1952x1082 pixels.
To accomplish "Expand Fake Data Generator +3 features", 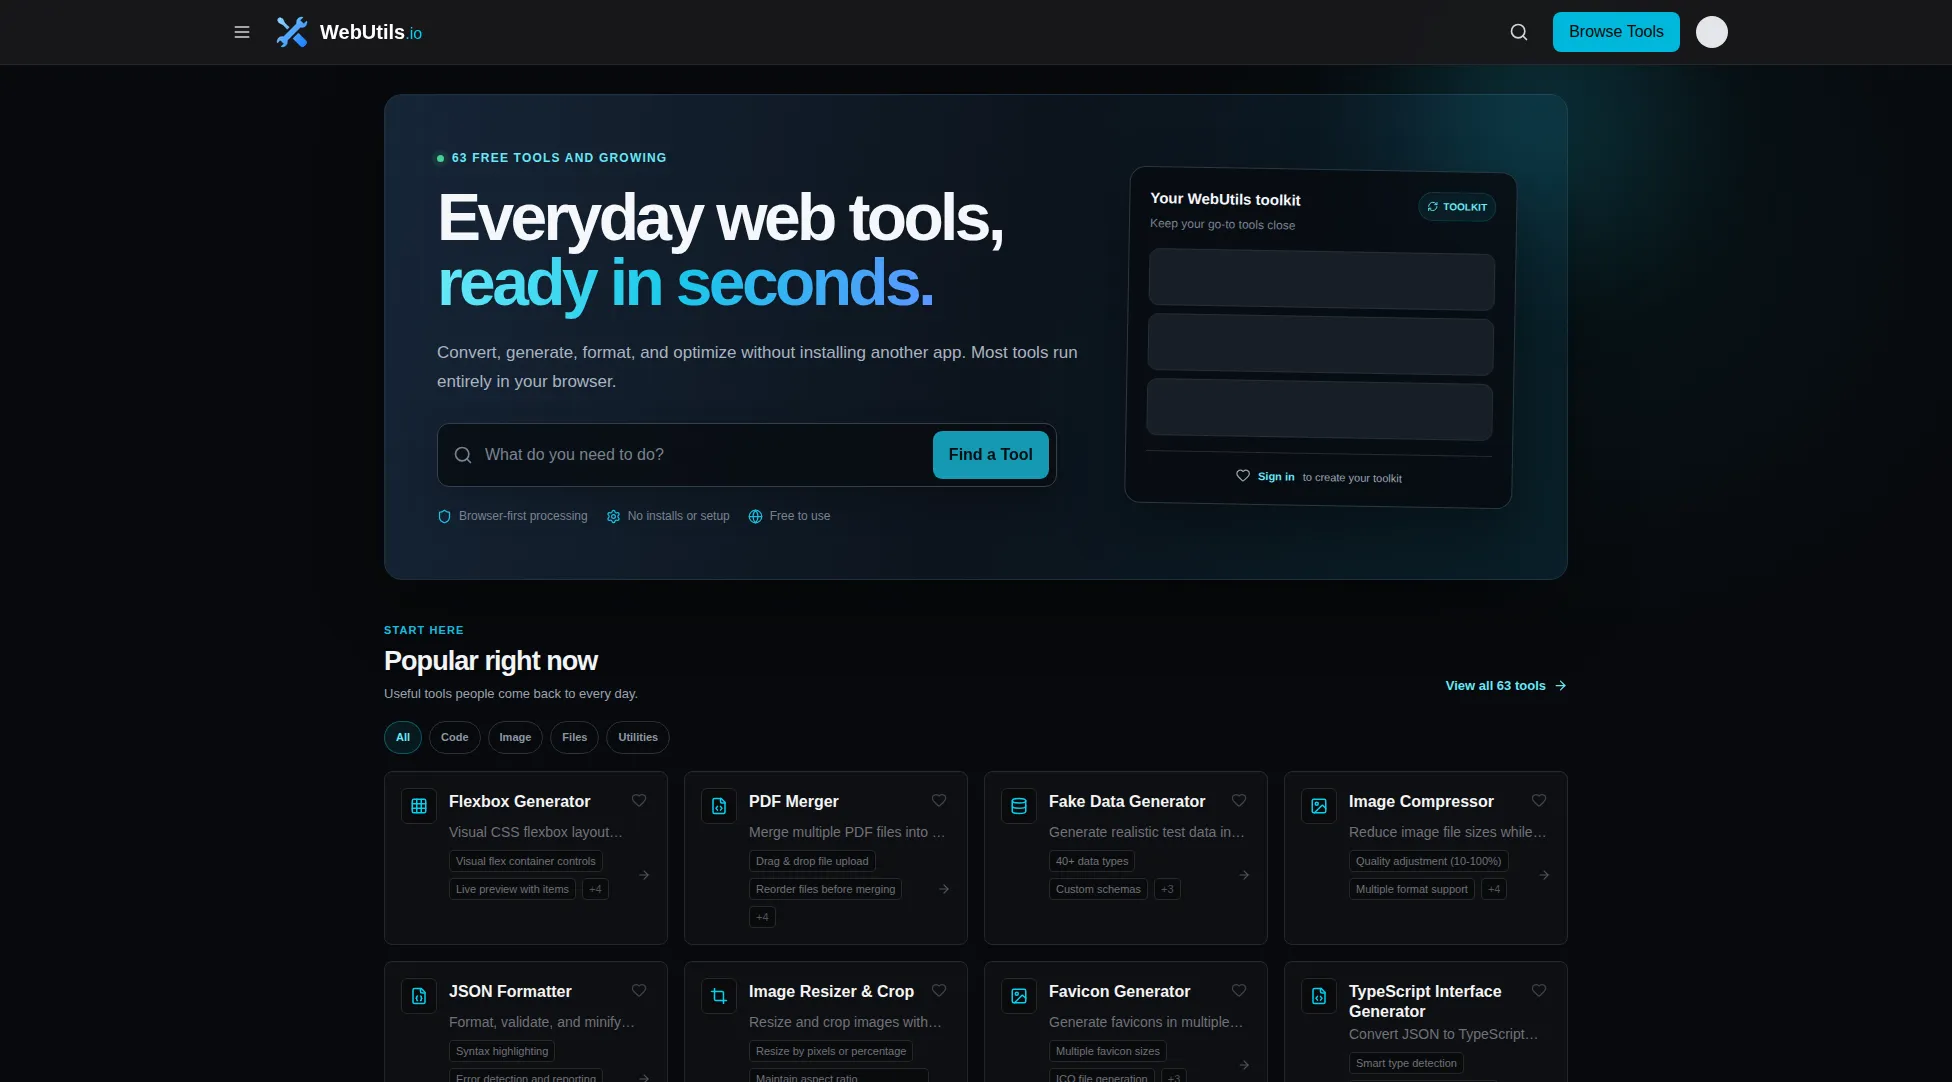I will [1167, 889].
